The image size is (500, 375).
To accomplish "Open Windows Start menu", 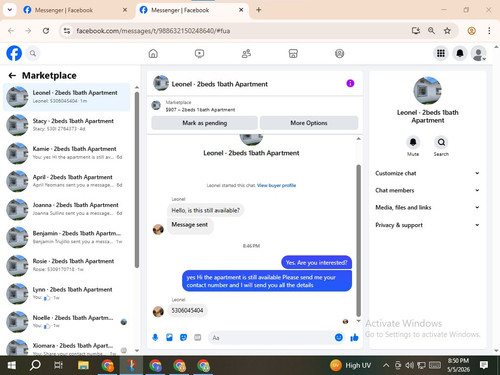I will 12,365.
